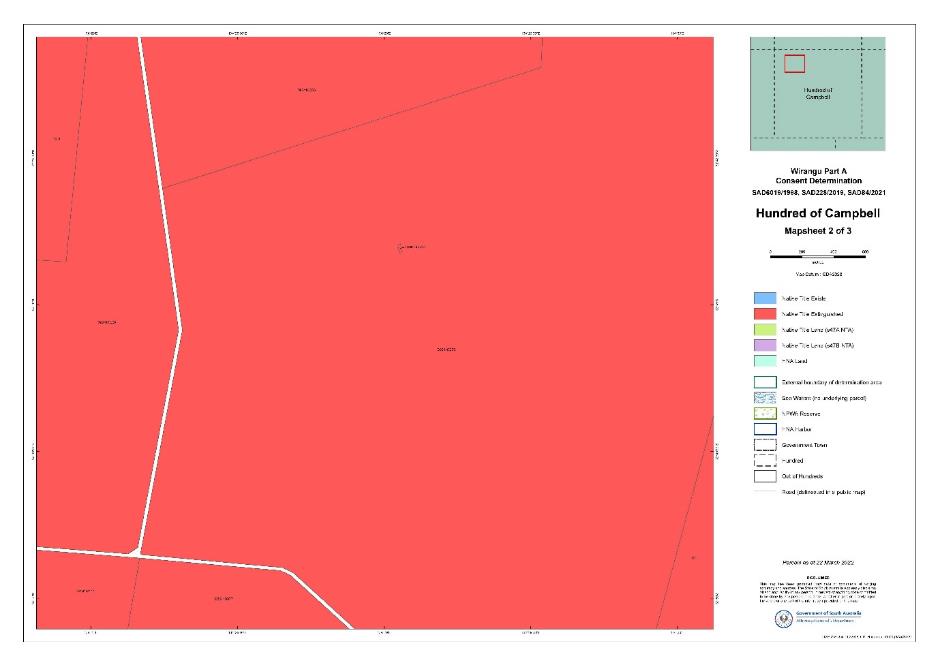Viewport: 940px width, 665px height.
Task: Click the parcel label in the top centre parcel
Action: [306, 90]
